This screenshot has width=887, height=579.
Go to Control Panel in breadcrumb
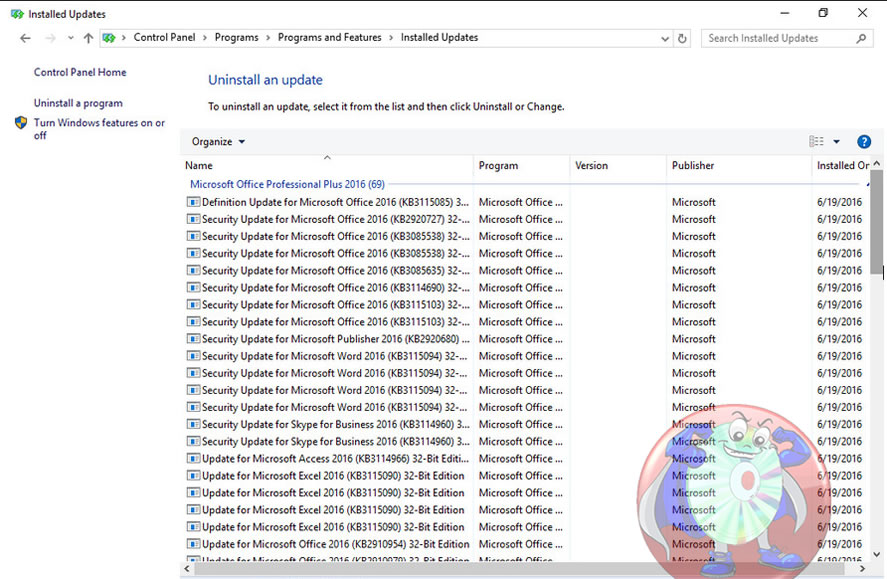click(x=164, y=37)
